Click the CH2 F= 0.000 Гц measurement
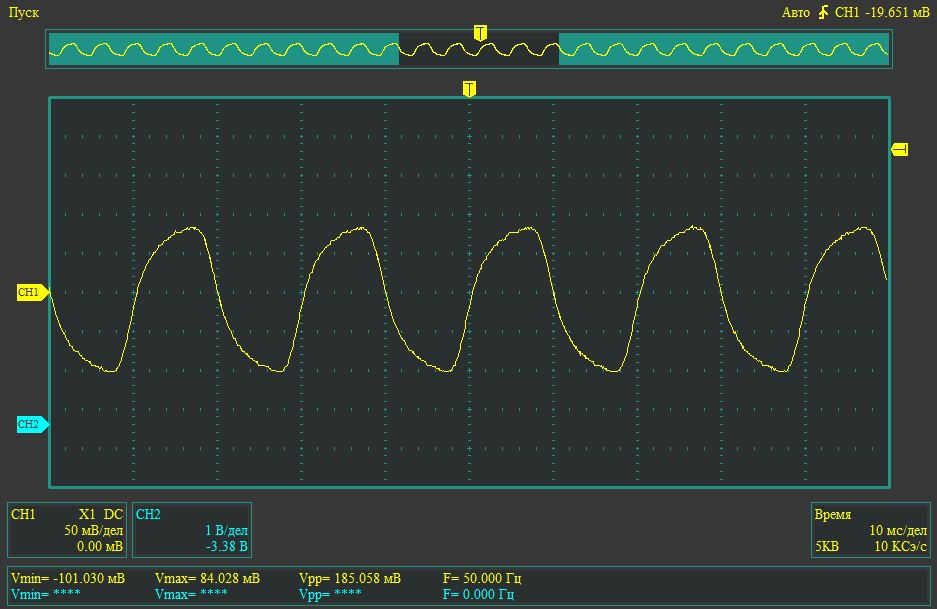 click(x=478, y=594)
